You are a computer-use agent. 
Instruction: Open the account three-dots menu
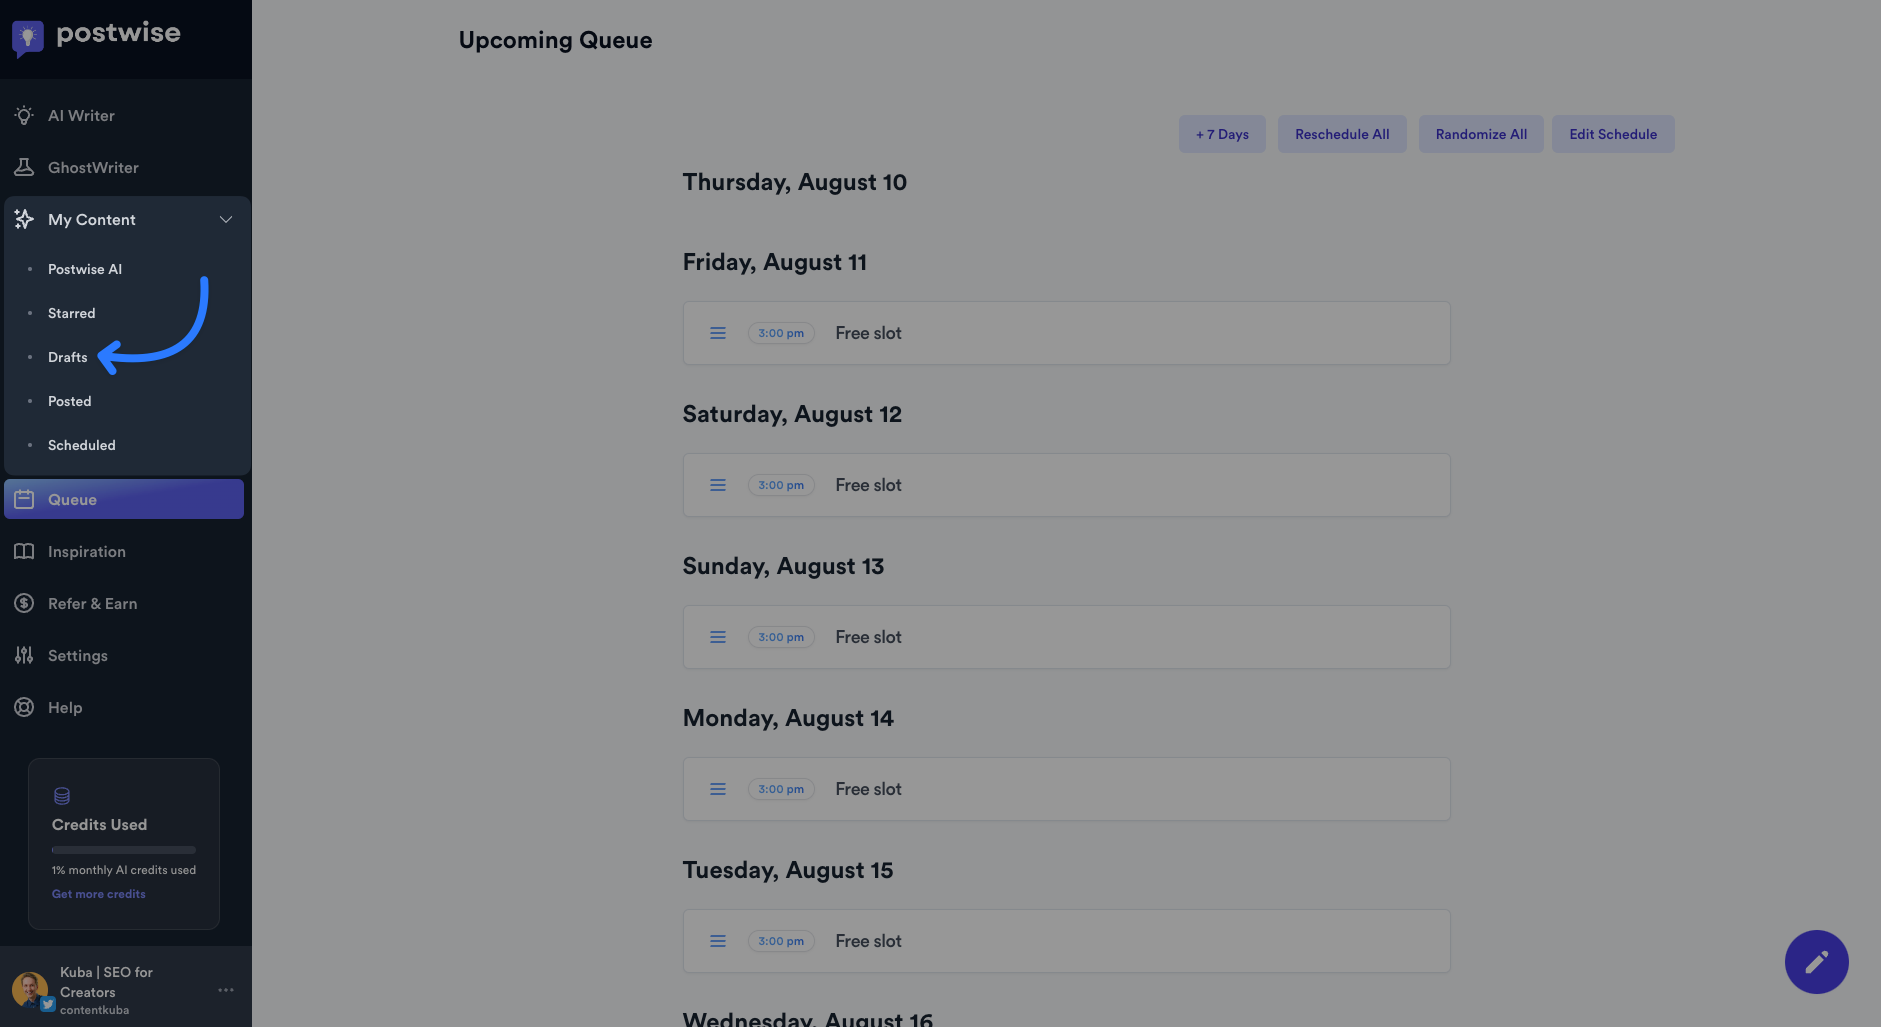pyautogui.click(x=226, y=990)
